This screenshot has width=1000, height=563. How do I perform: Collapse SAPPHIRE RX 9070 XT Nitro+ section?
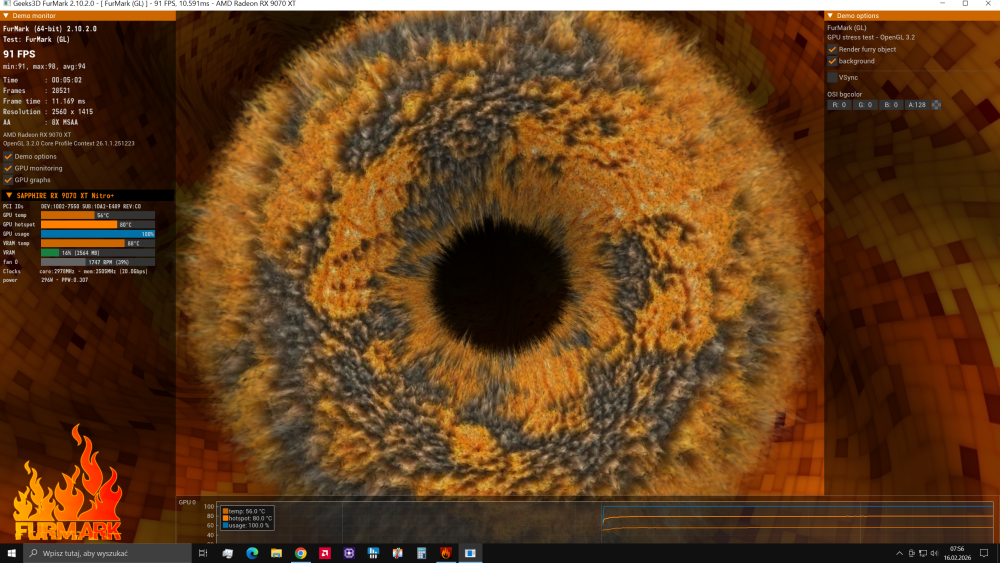point(9,196)
